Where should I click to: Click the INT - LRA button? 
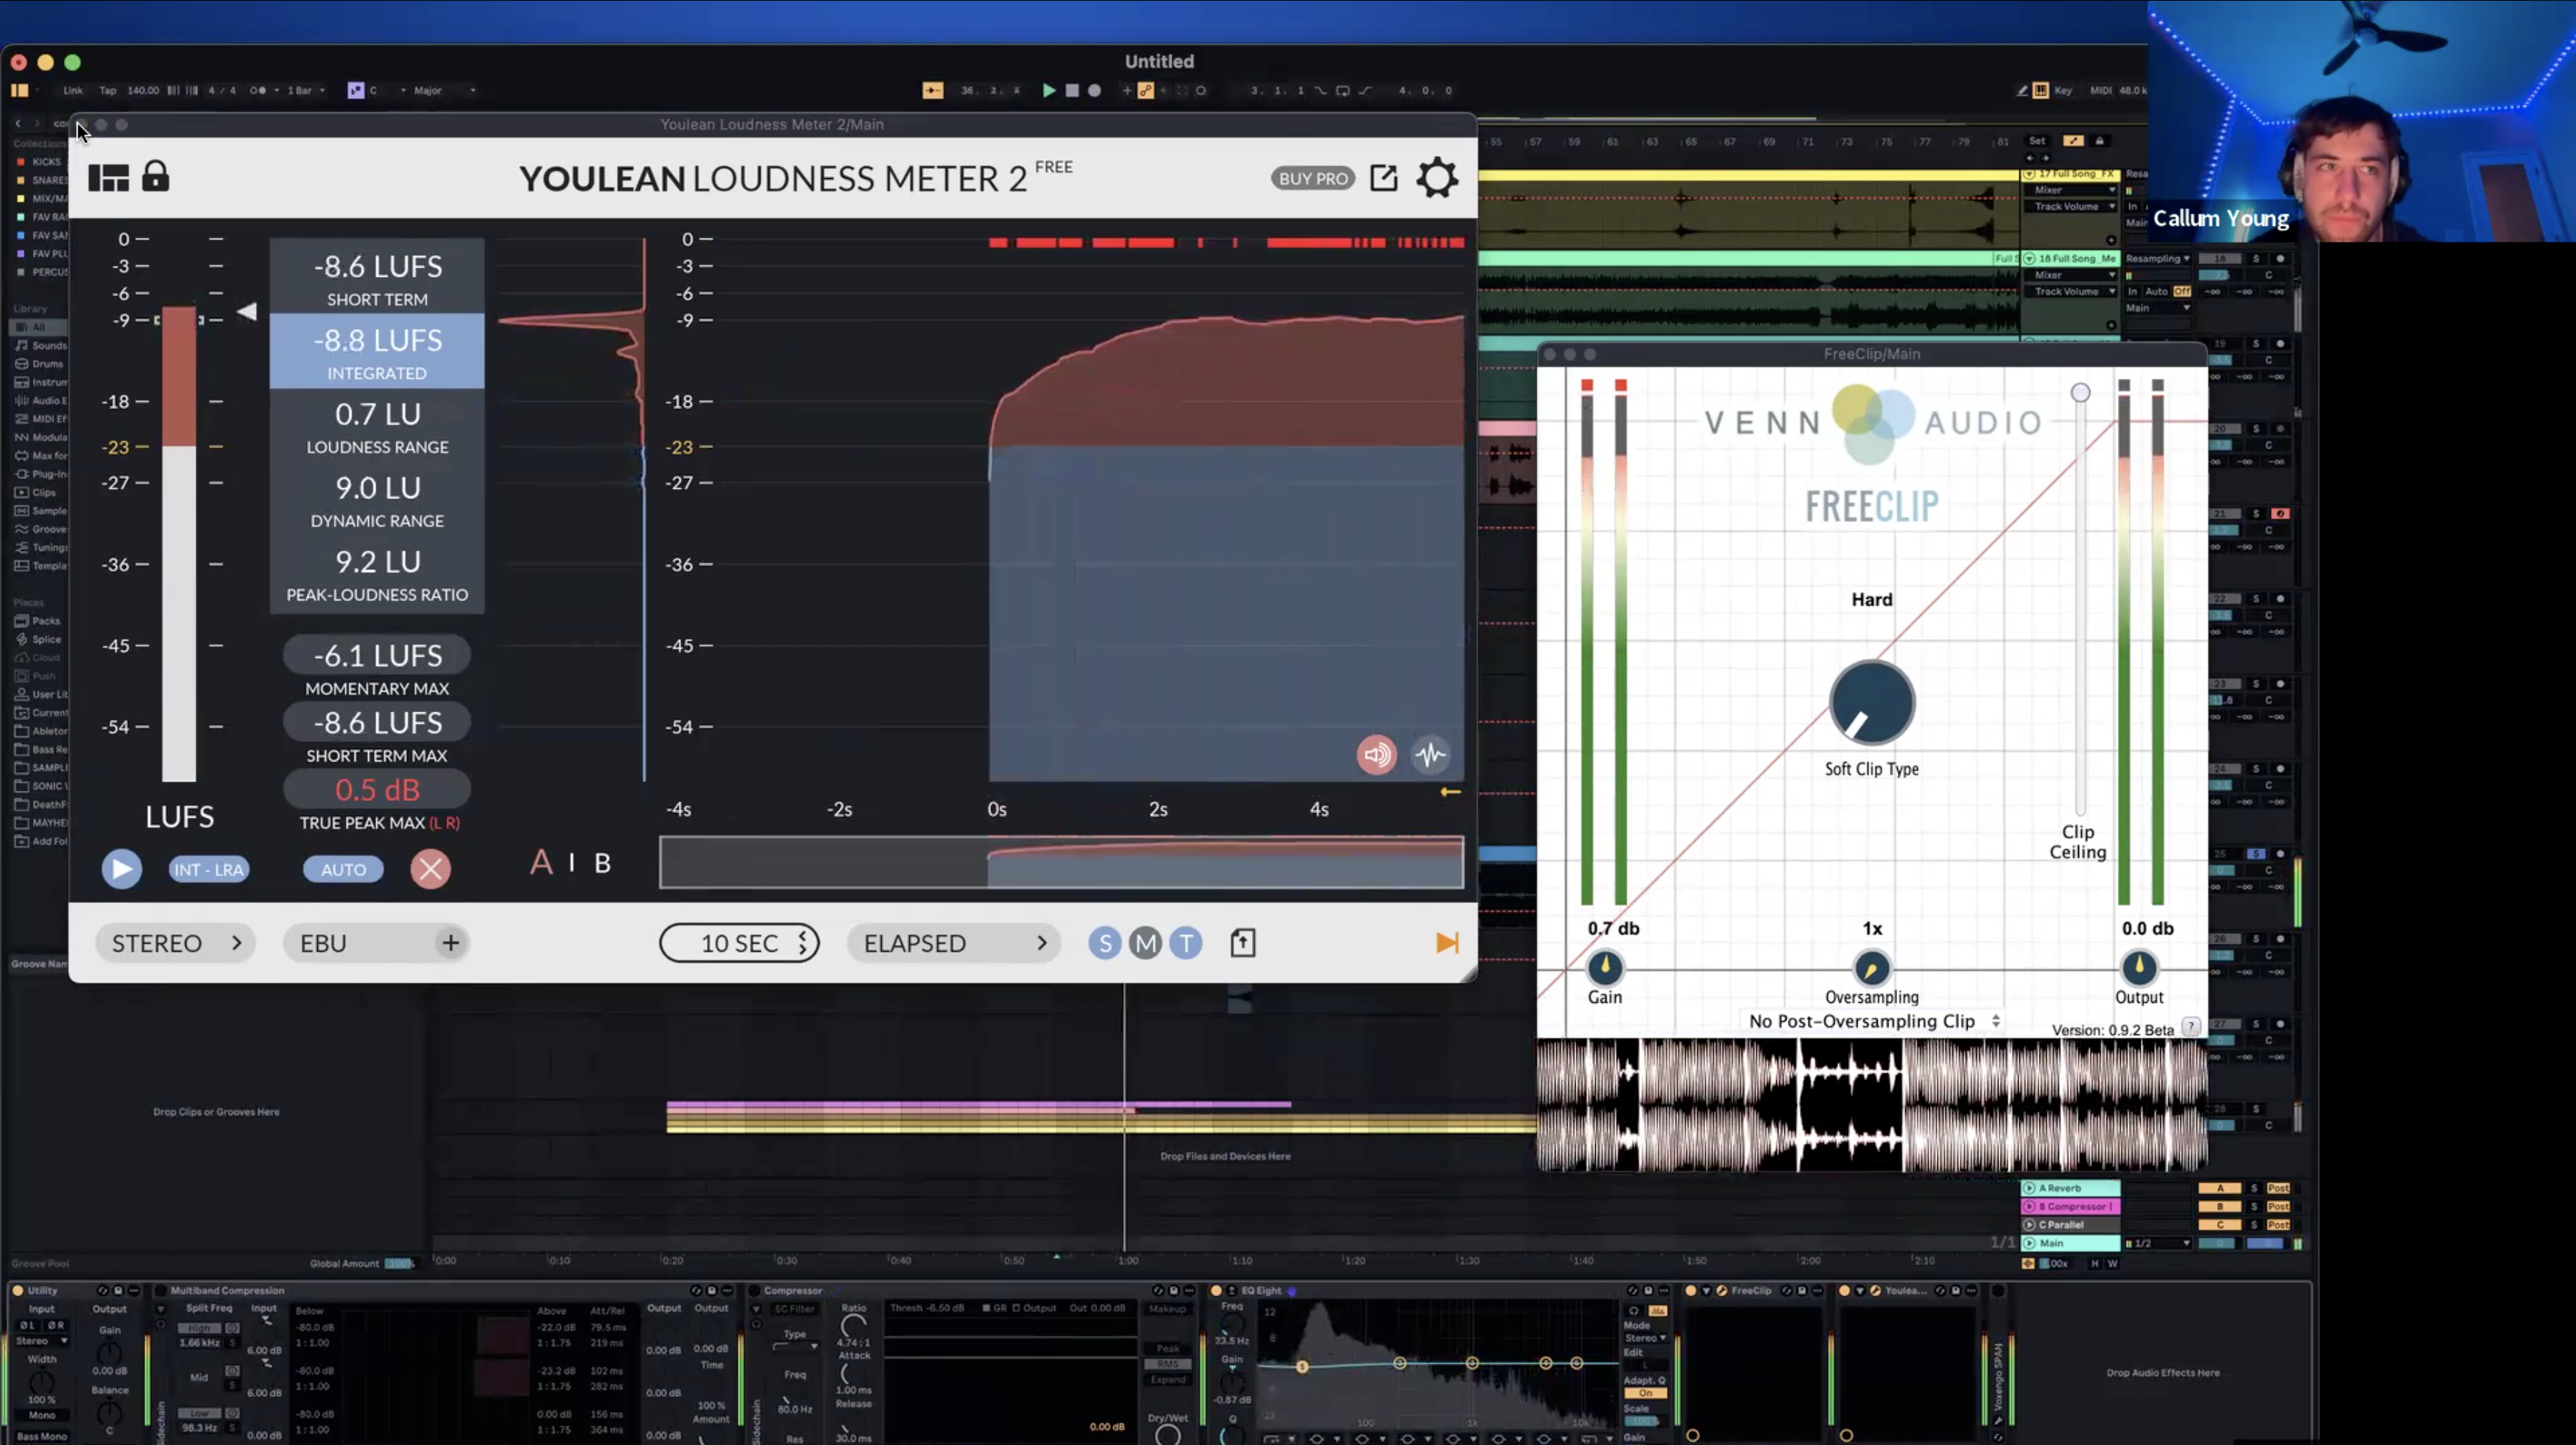click(x=208, y=869)
